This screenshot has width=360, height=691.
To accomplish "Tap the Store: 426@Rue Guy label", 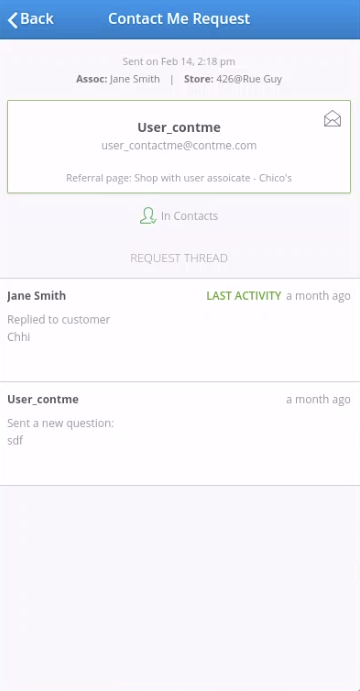I will (233, 79).
